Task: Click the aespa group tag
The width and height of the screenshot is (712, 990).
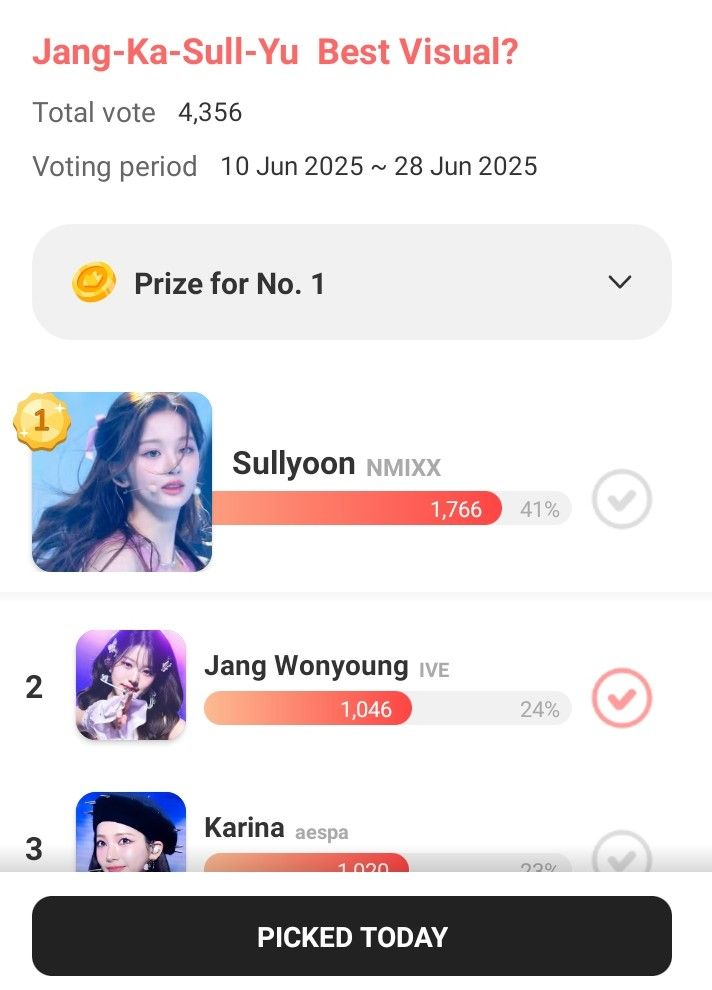Action: click(x=322, y=832)
